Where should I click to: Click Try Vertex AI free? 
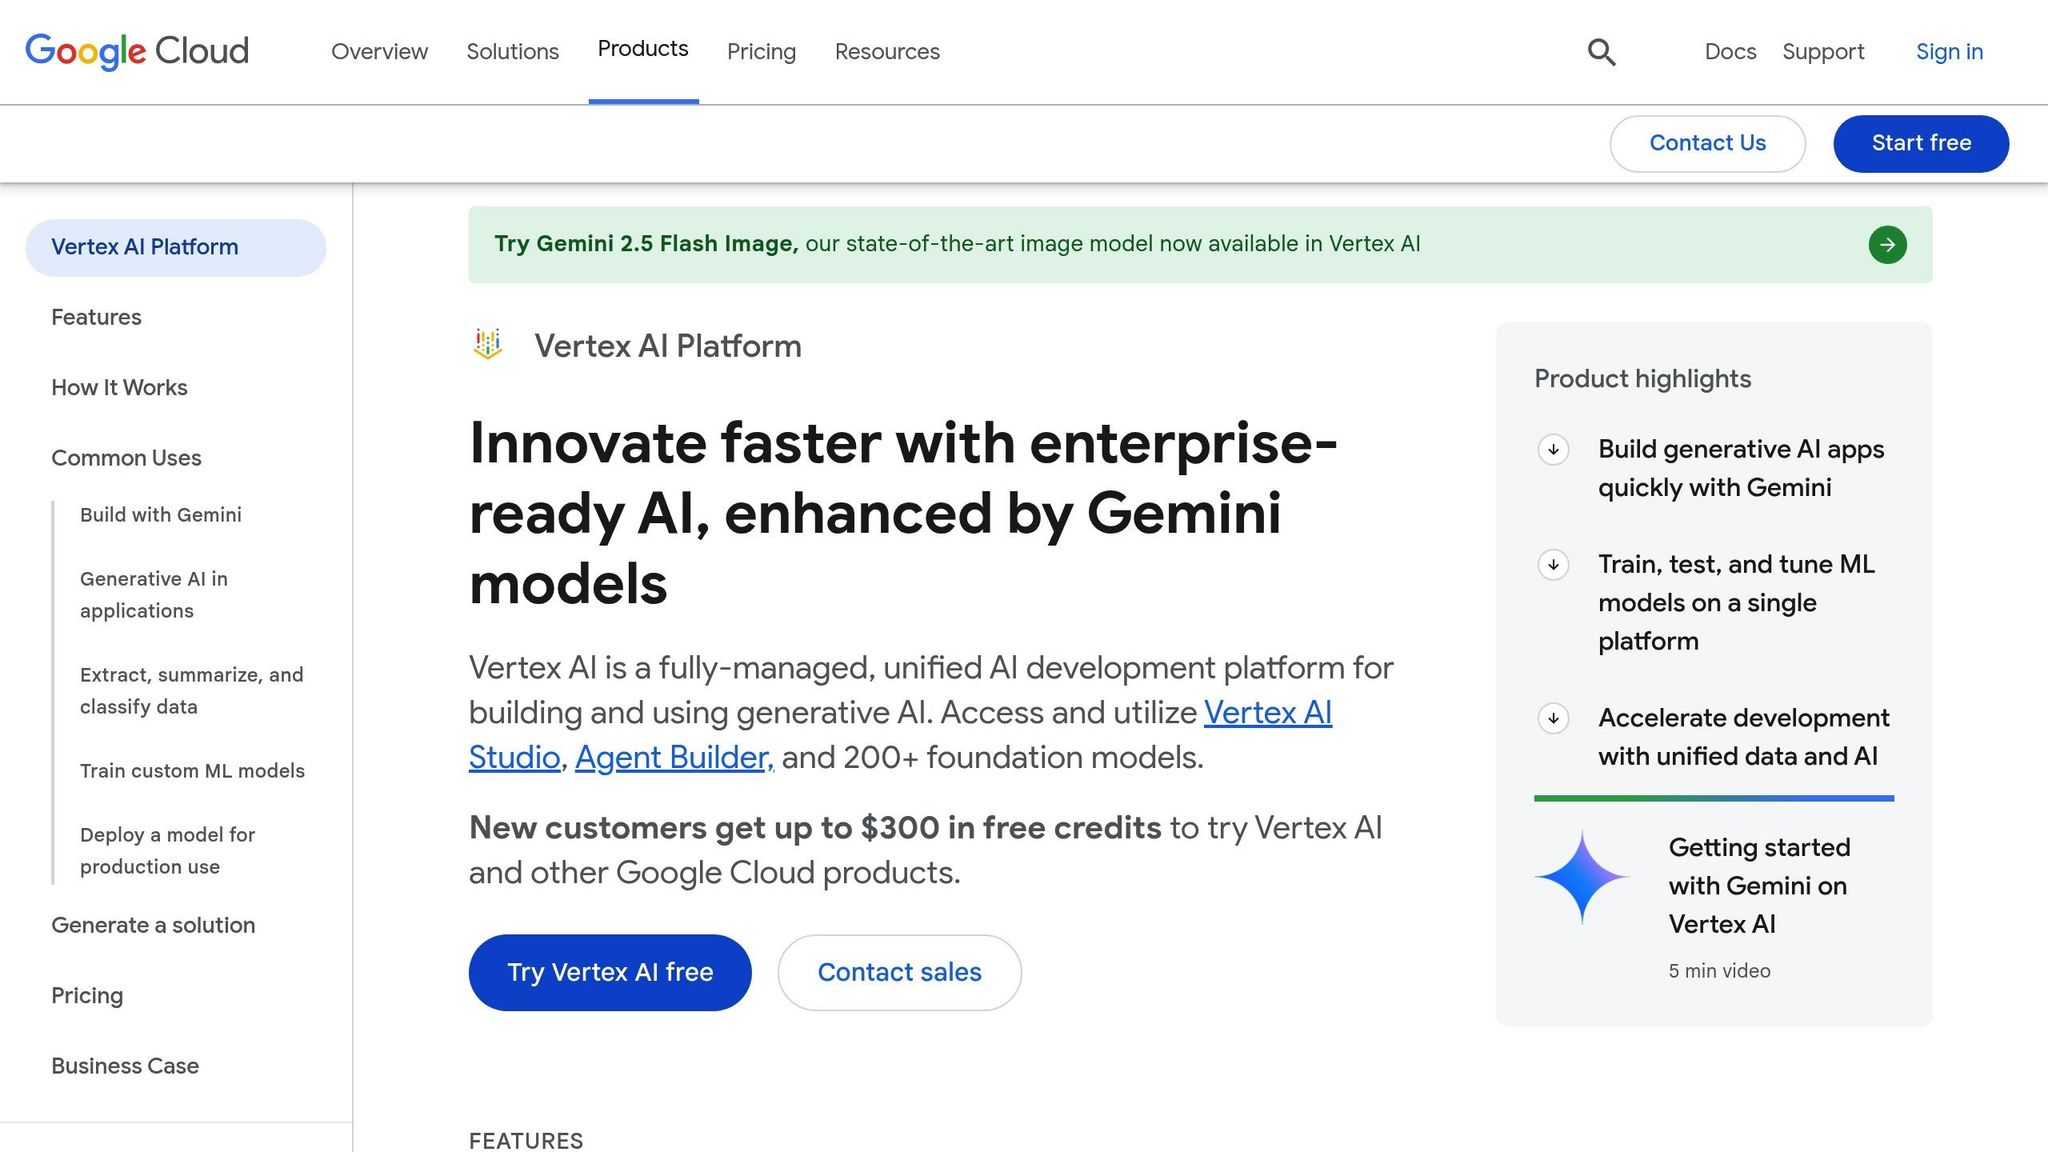609,972
